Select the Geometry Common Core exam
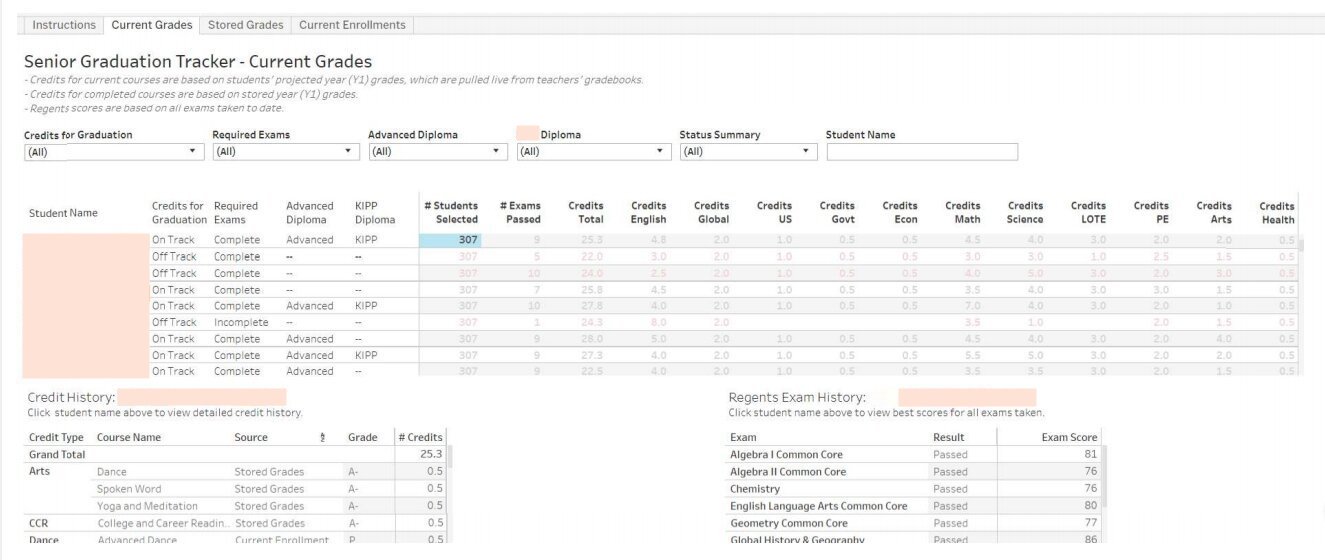 point(789,523)
